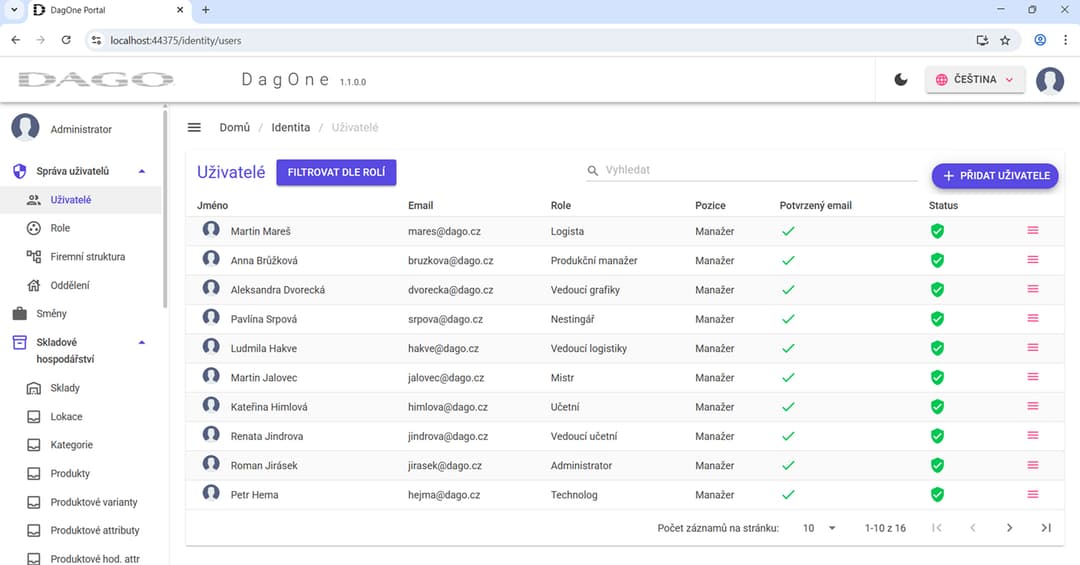Open actions menu for Renata Jindrova
Viewport: 1080px width, 565px height.
1032,435
